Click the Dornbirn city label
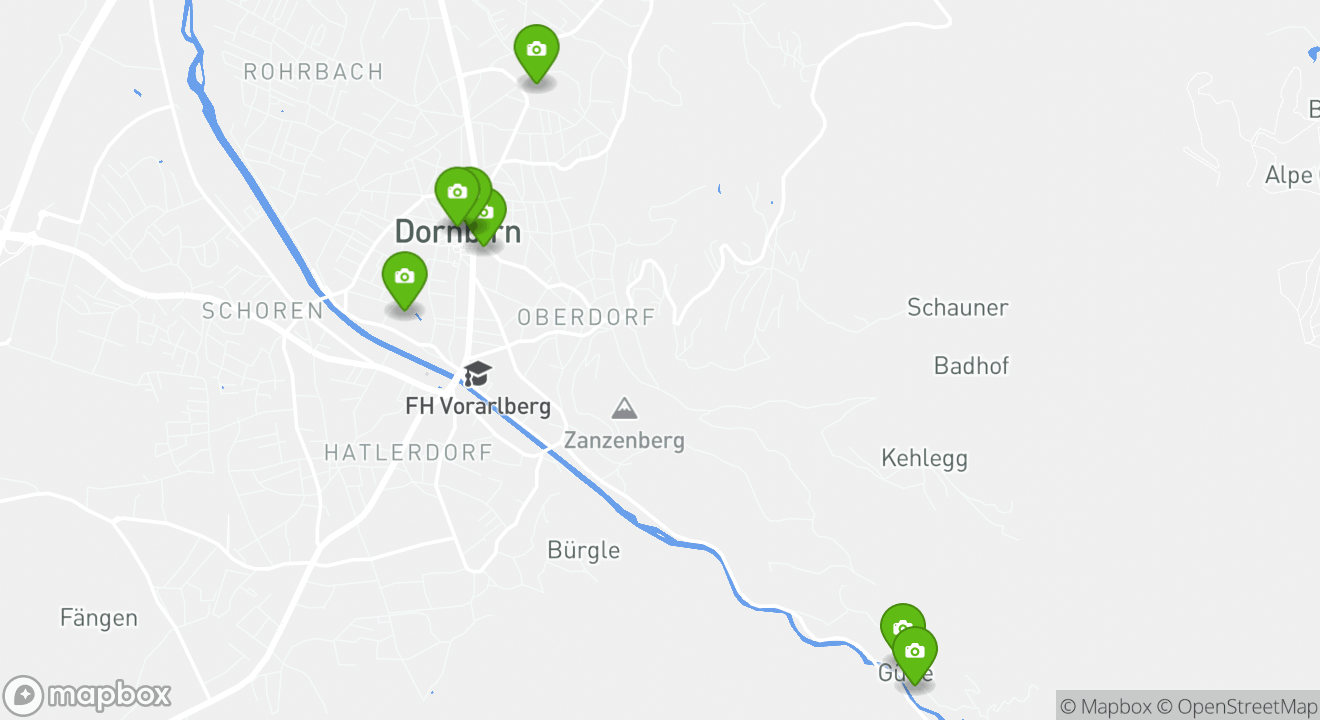 click(x=457, y=232)
